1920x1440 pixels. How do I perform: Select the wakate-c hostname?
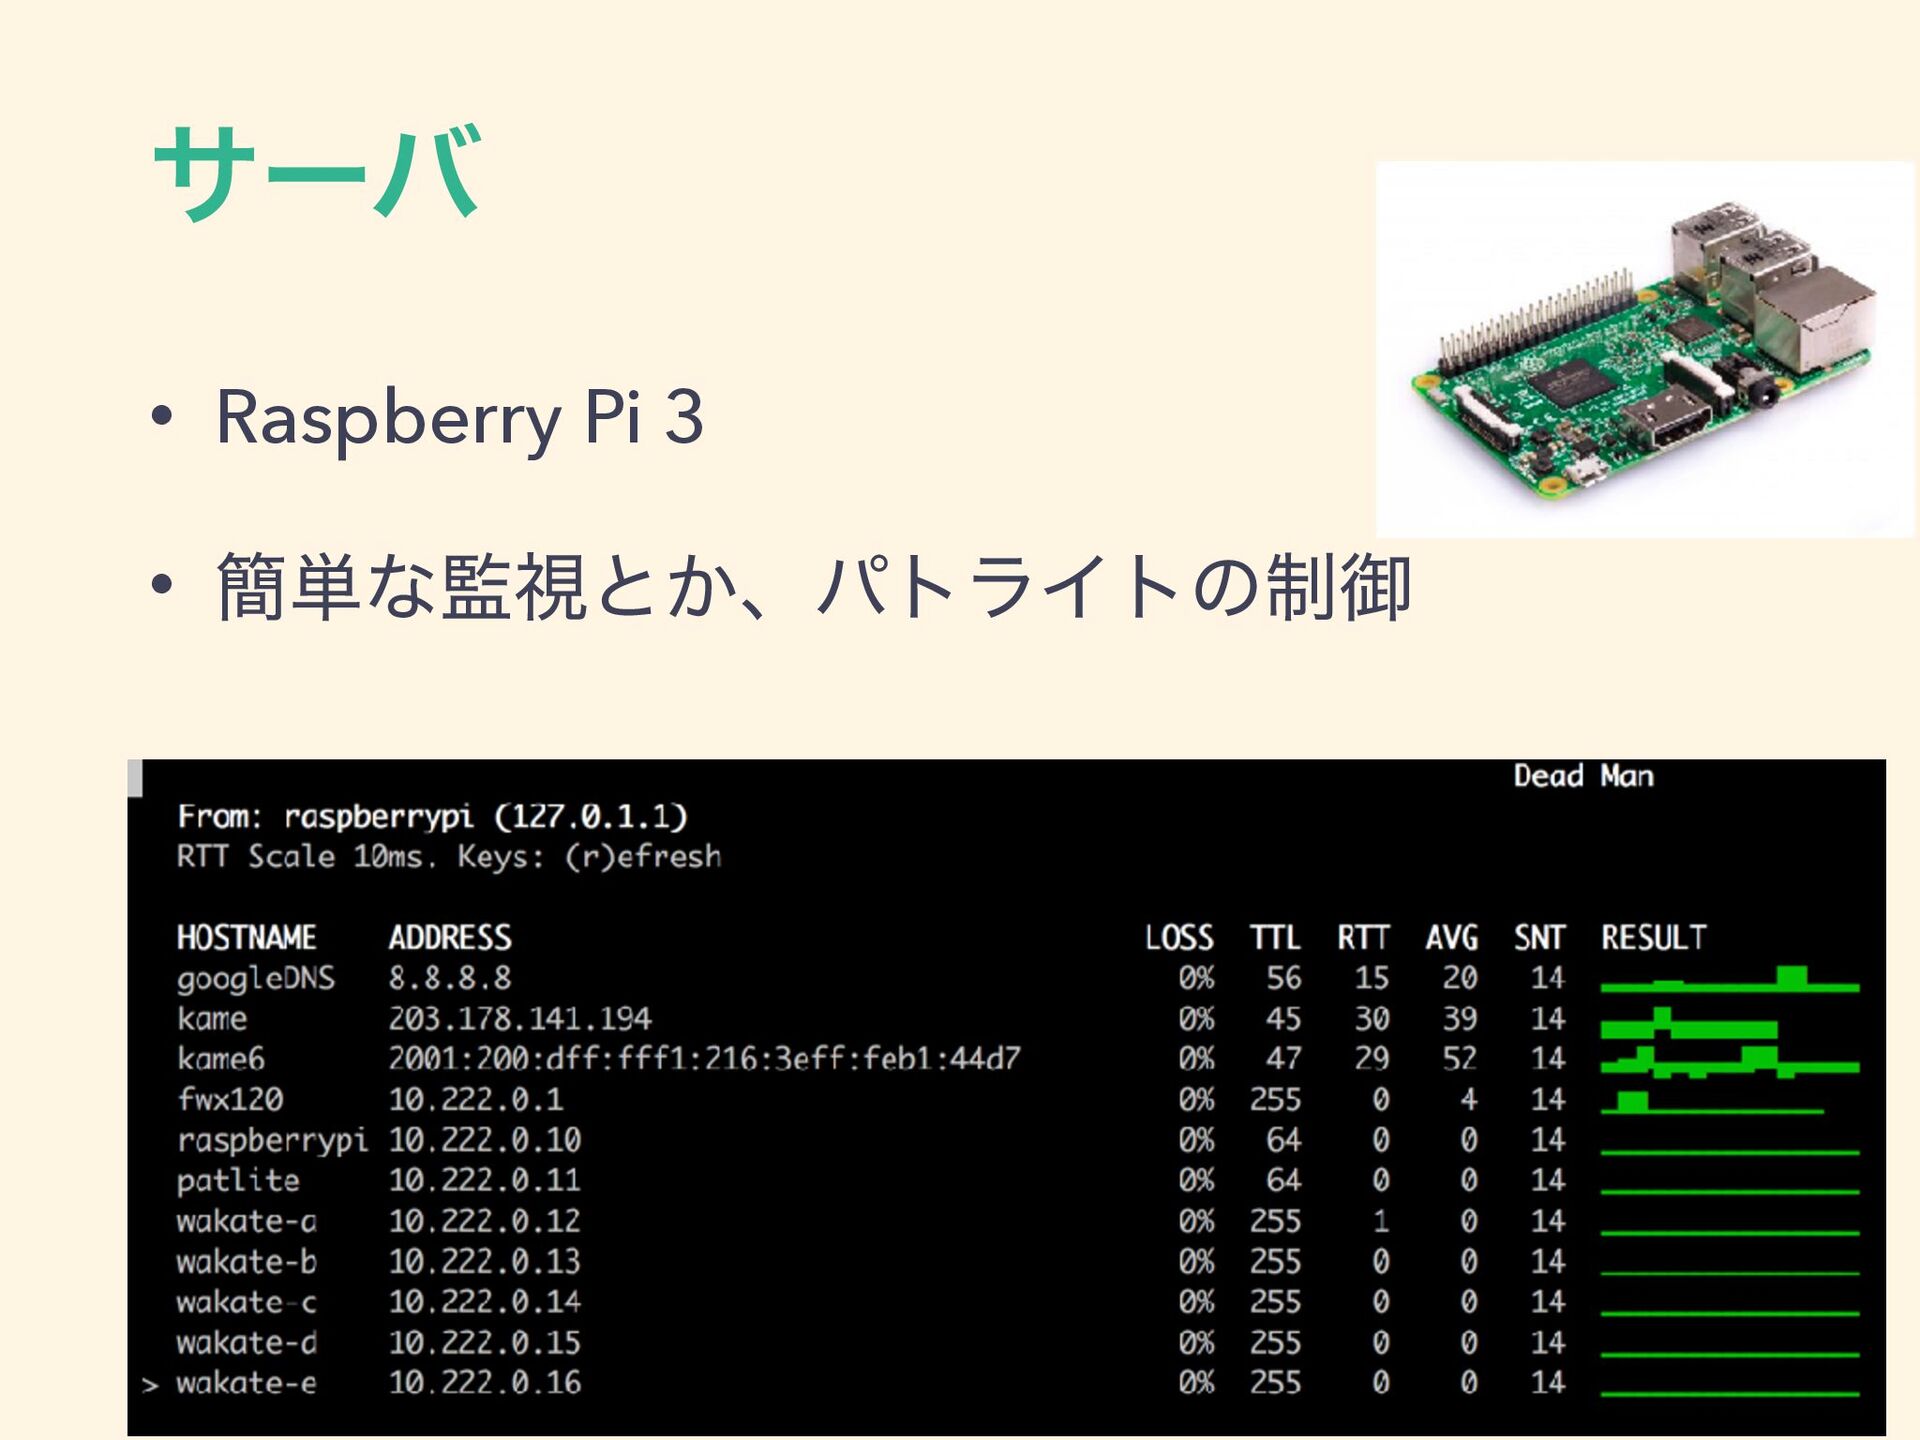[246, 1302]
